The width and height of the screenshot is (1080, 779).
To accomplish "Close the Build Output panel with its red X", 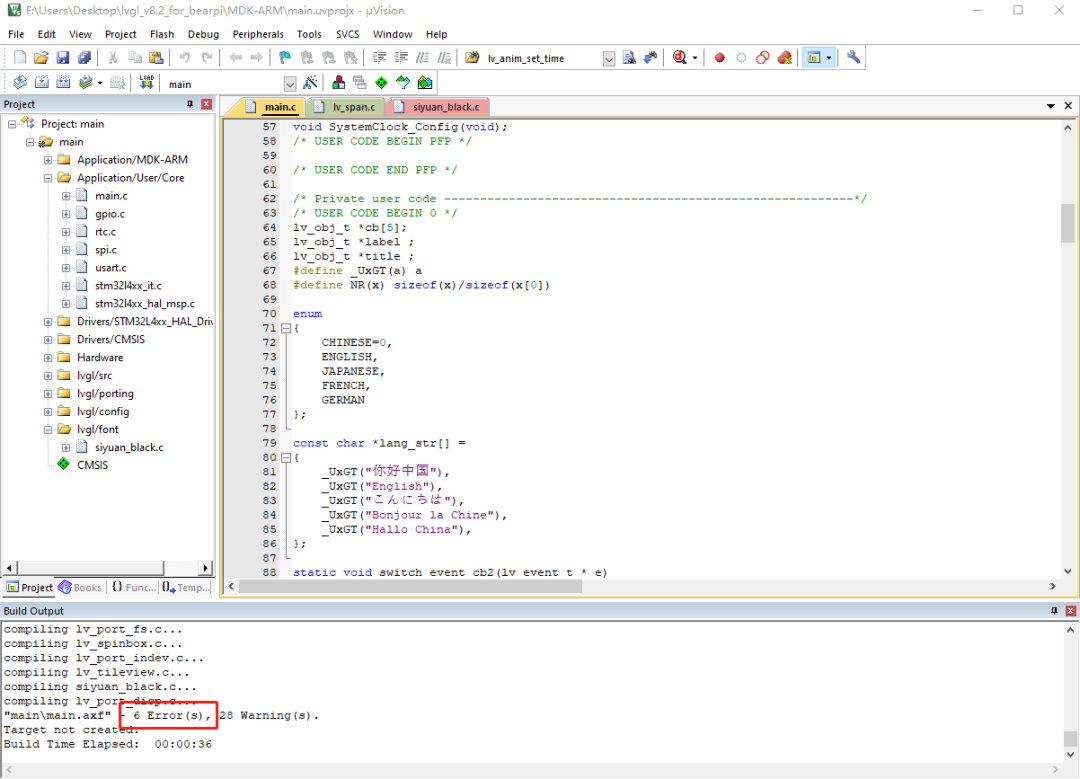I will tap(1070, 611).
